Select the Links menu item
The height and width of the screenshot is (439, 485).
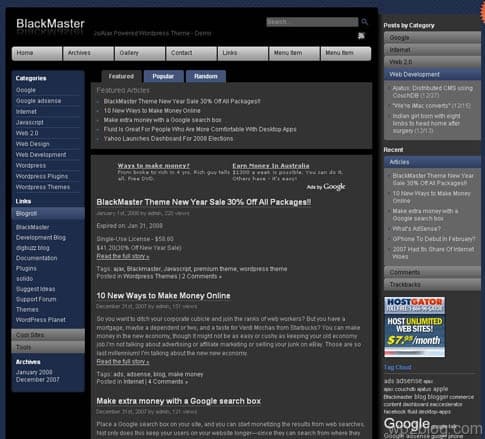point(243,53)
